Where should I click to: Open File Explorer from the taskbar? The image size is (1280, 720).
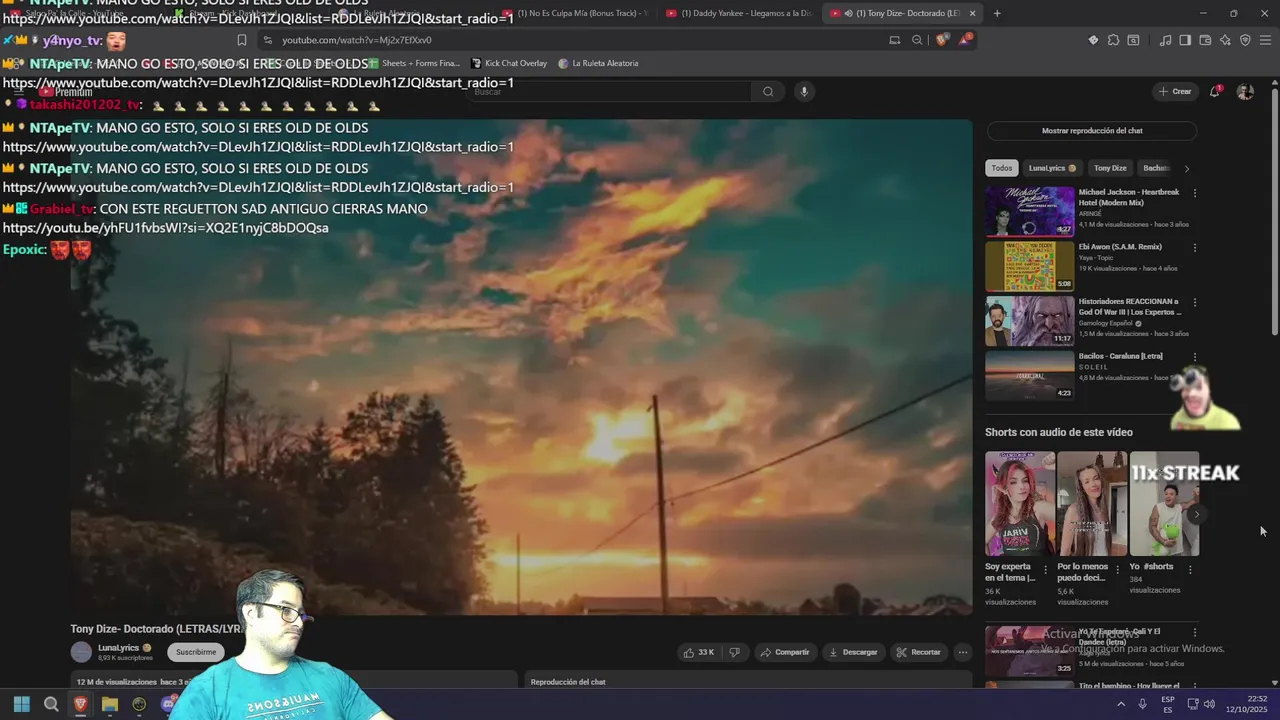(110, 704)
